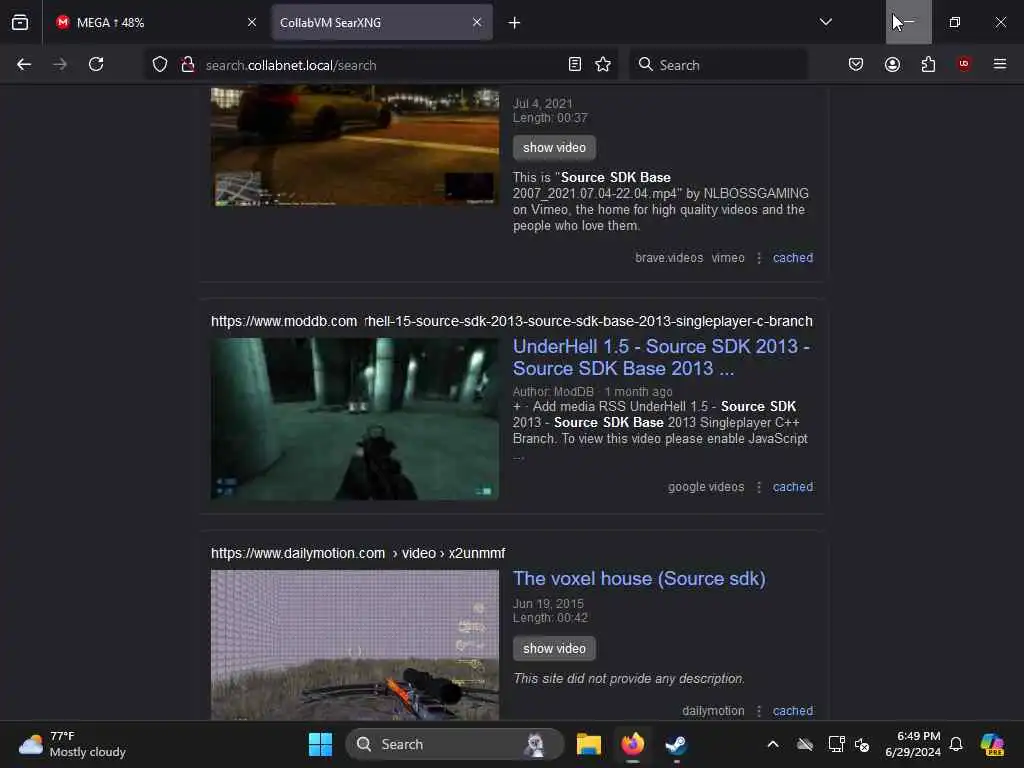The height and width of the screenshot is (768, 1024).
Task: Go forward one page
Action: (x=60, y=64)
